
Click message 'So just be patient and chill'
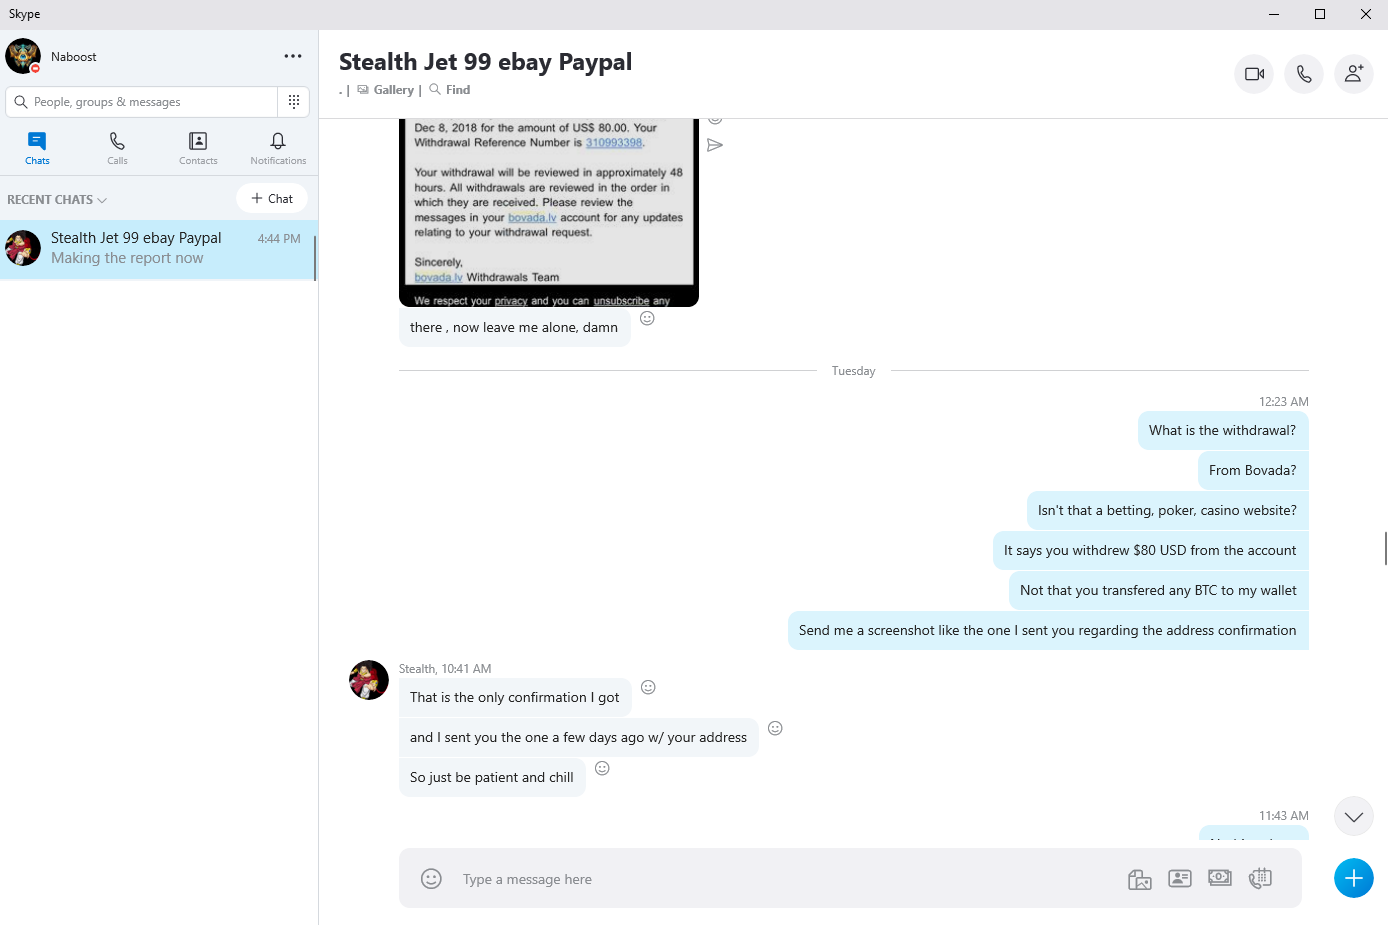pyautogui.click(x=492, y=777)
